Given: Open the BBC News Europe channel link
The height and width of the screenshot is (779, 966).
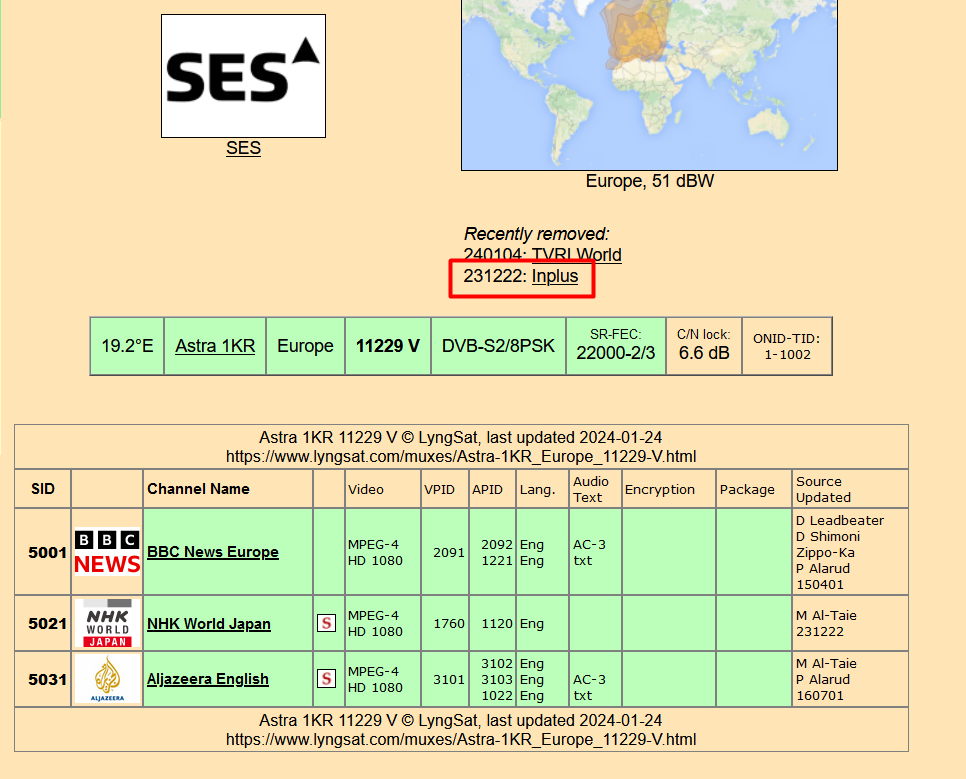Looking at the screenshot, I should click(x=213, y=552).
